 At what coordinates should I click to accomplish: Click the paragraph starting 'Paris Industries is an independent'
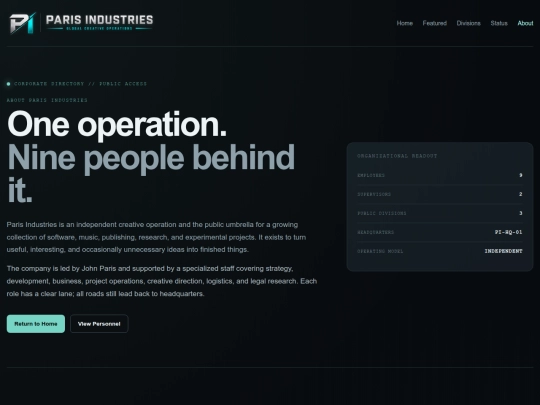[156, 237]
